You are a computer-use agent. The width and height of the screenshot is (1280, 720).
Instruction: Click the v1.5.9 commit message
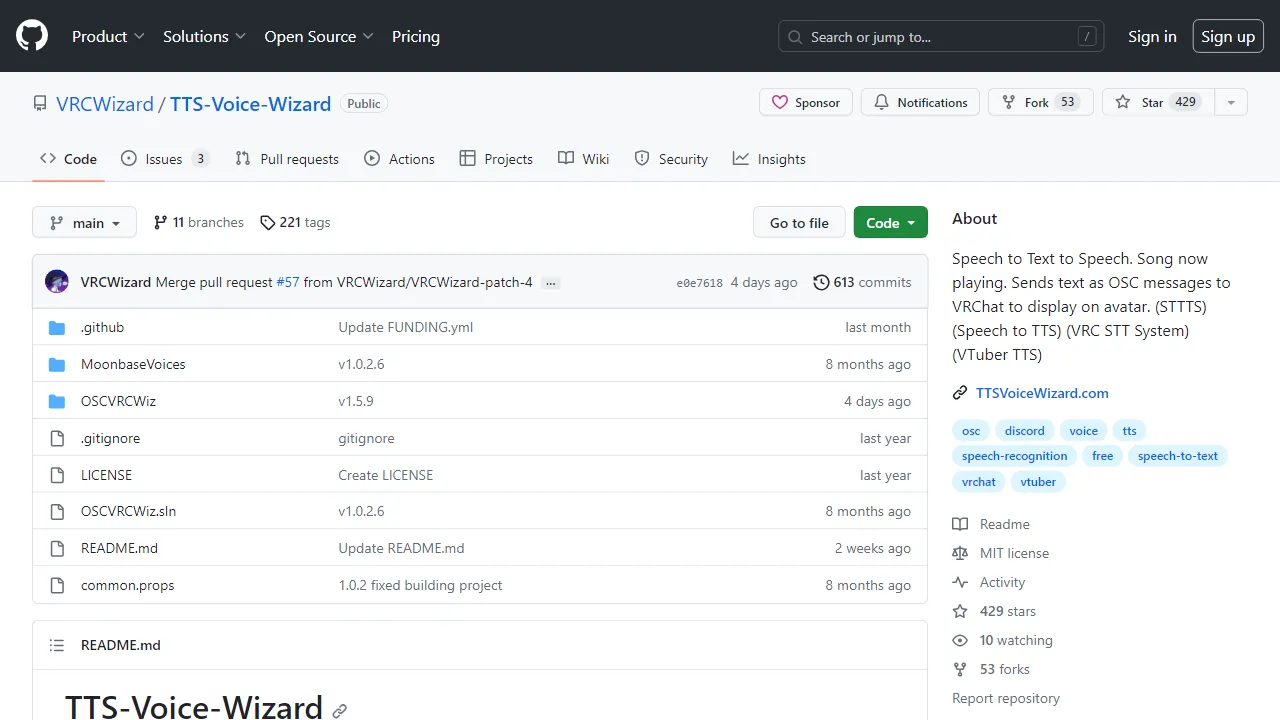click(356, 401)
